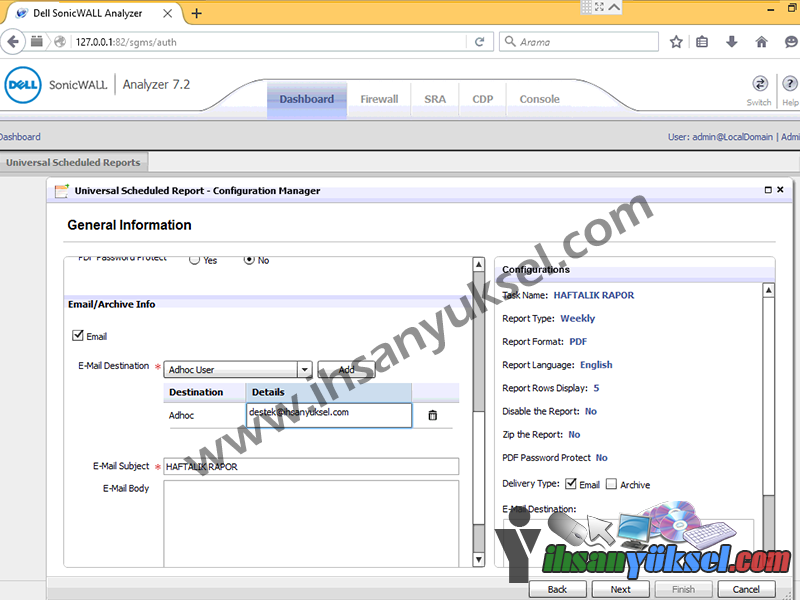Click the Back button

[557, 589]
